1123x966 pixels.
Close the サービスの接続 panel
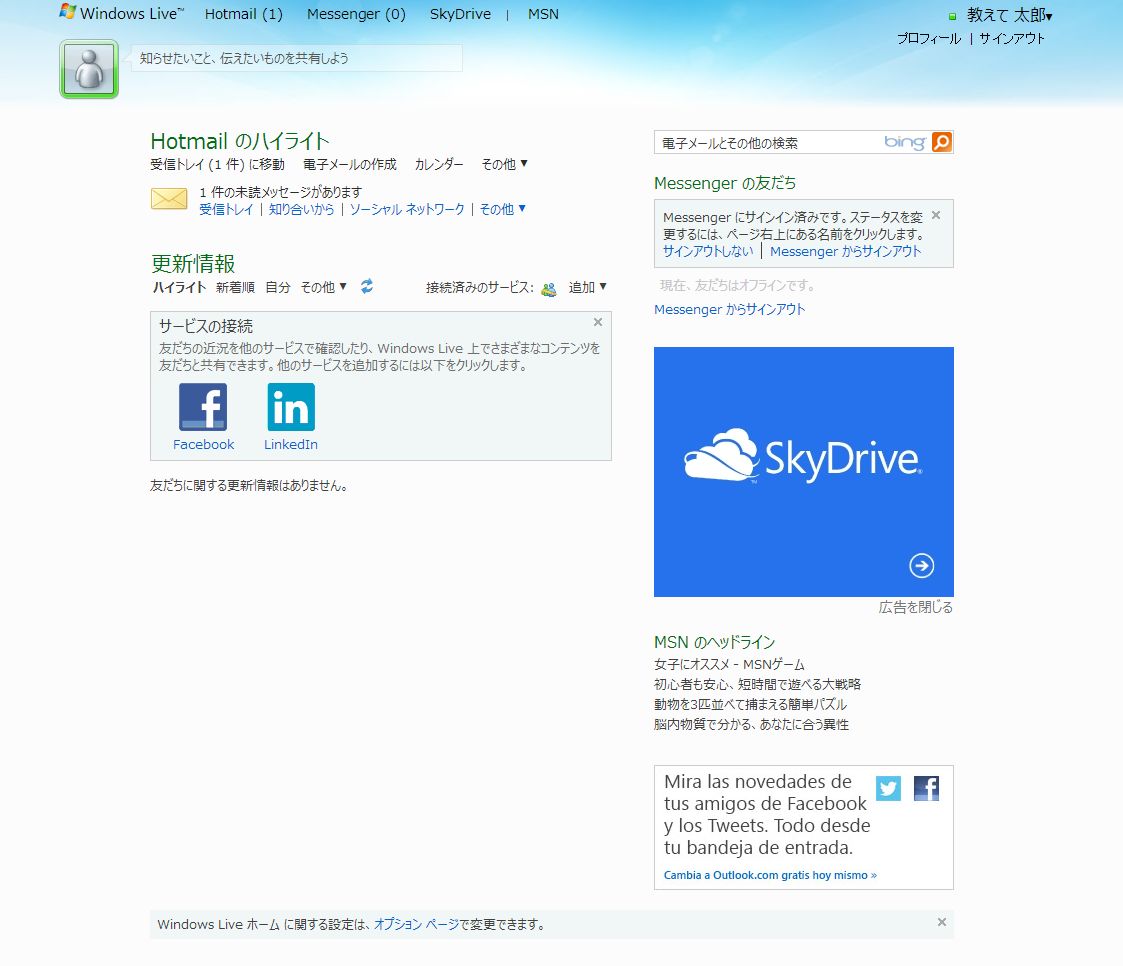tap(597, 322)
